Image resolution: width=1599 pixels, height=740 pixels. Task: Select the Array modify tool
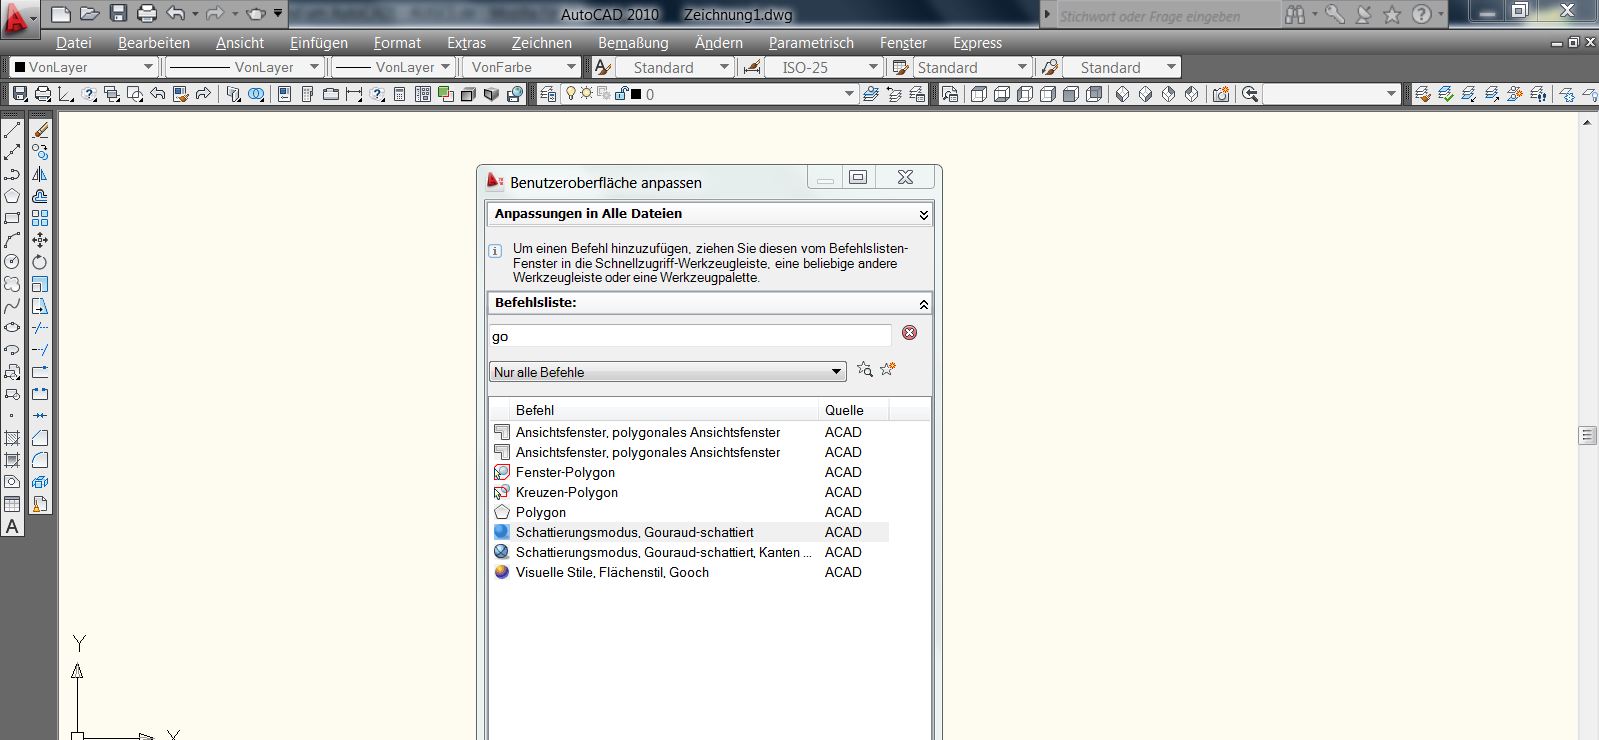[40, 218]
